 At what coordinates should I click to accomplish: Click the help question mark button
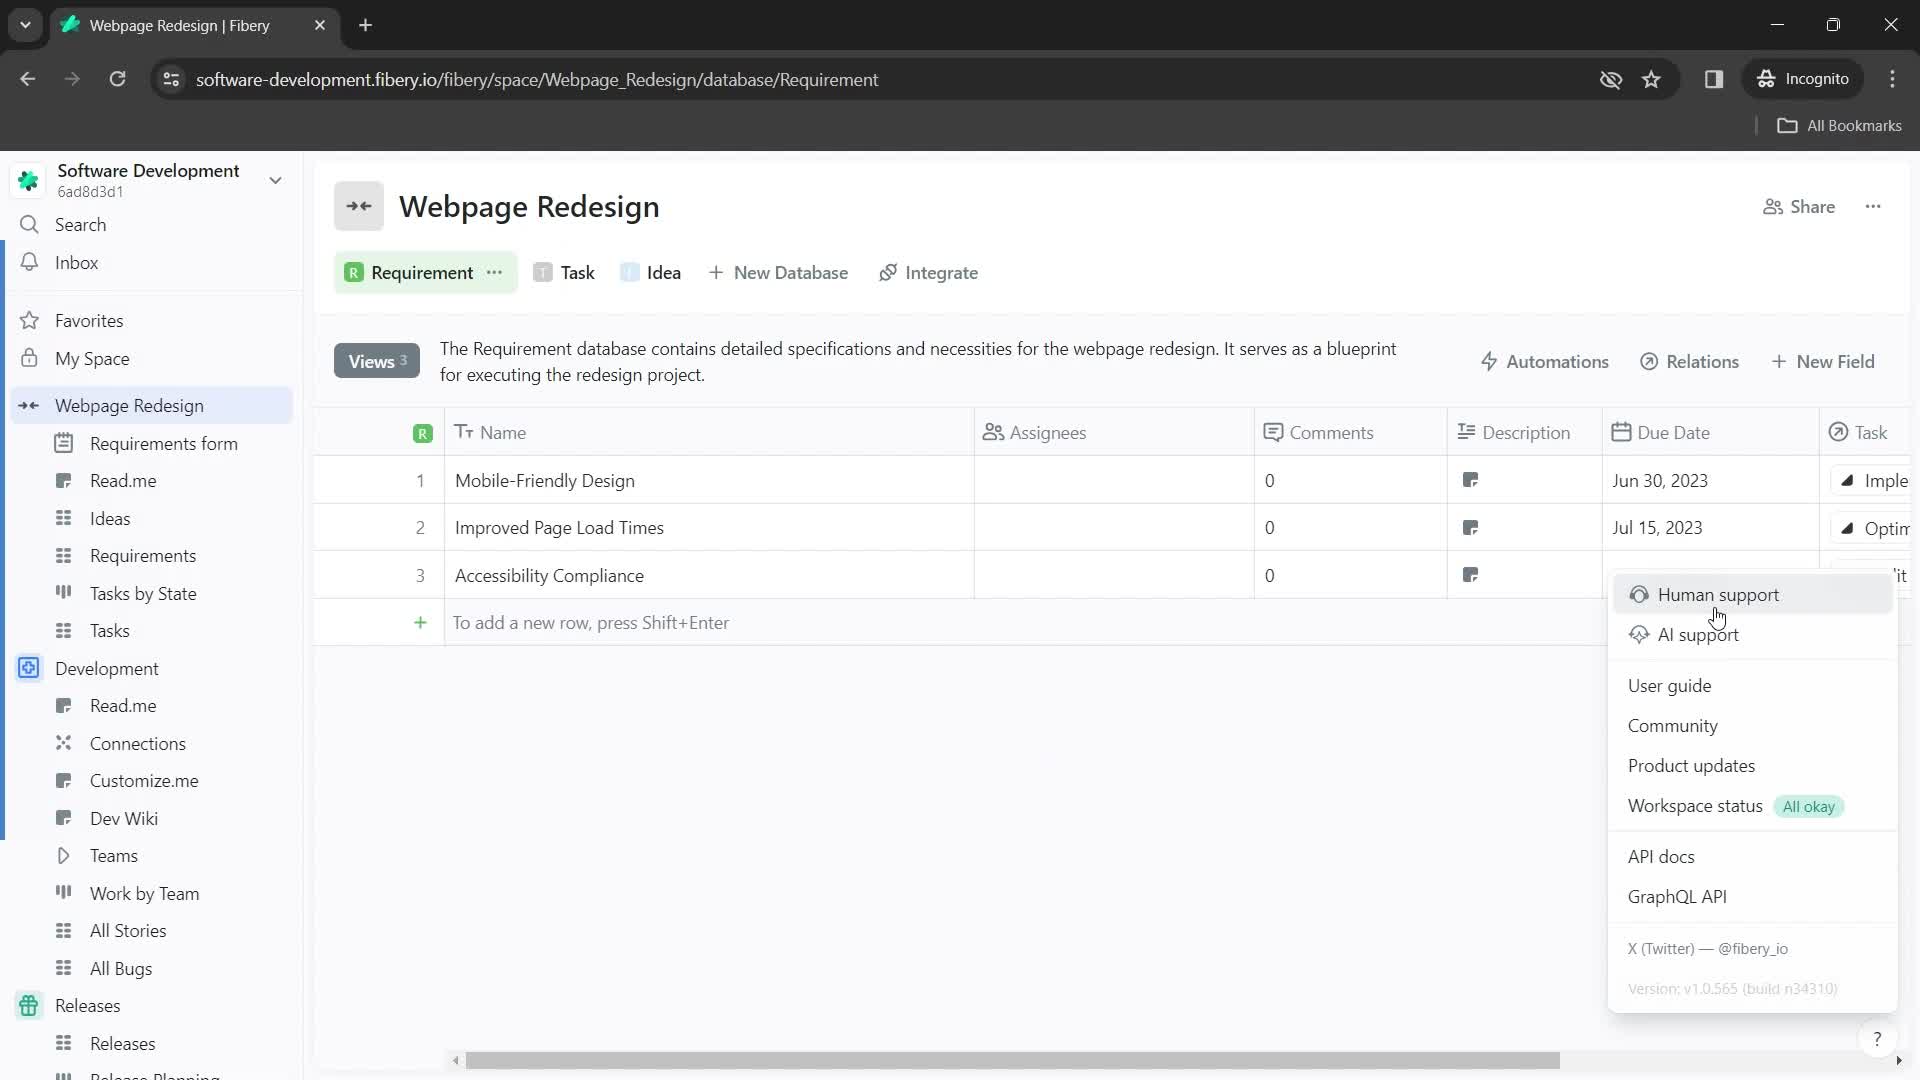(x=1877, y=1040)
